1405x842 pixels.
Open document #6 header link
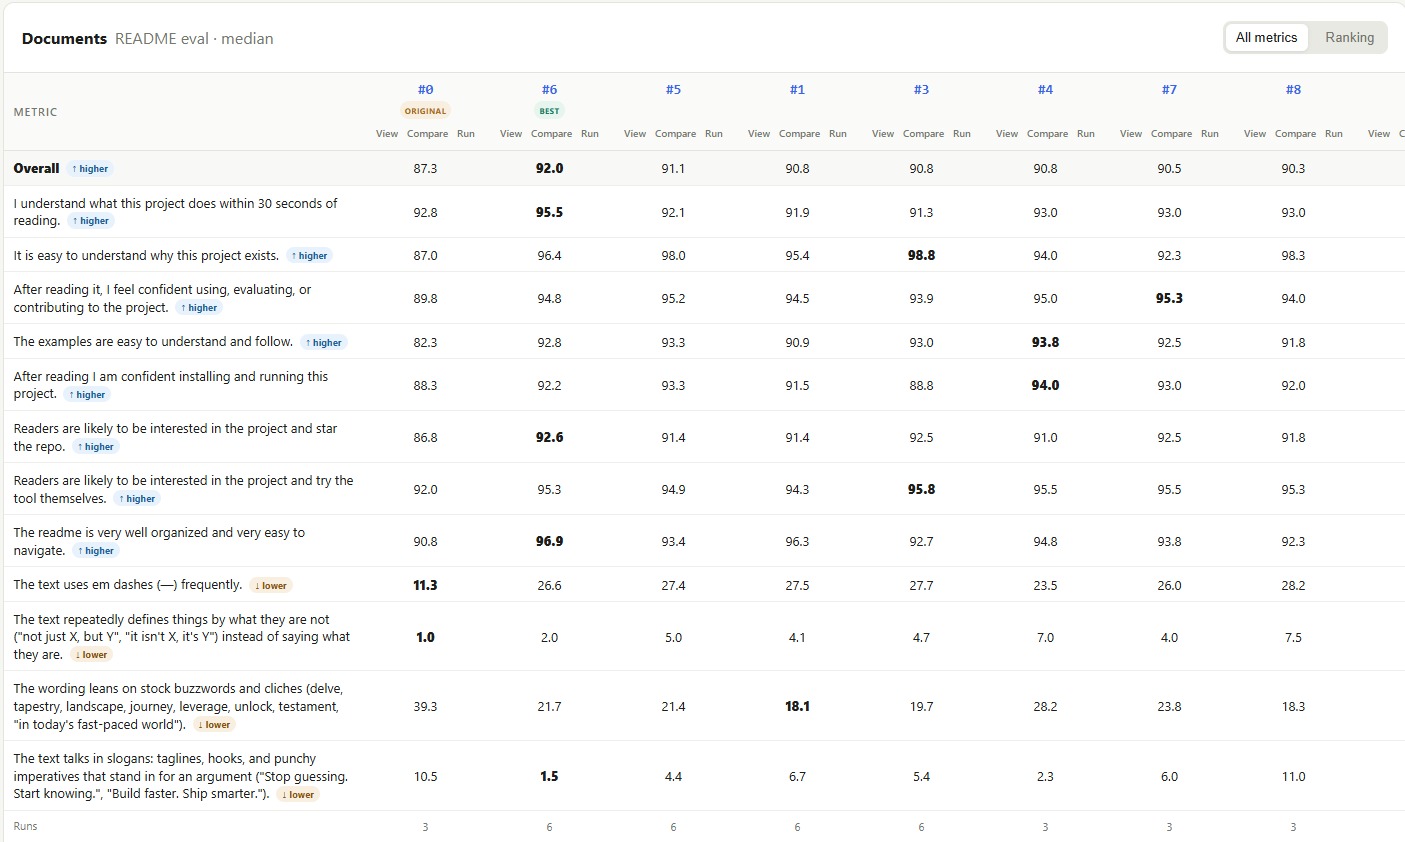(549, 90)
